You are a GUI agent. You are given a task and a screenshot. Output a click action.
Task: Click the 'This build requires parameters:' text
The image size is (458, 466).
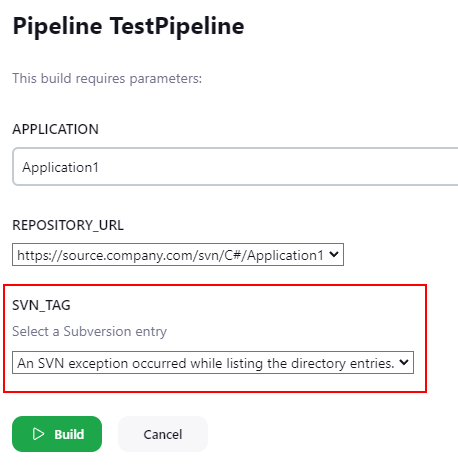pos(107,79)
